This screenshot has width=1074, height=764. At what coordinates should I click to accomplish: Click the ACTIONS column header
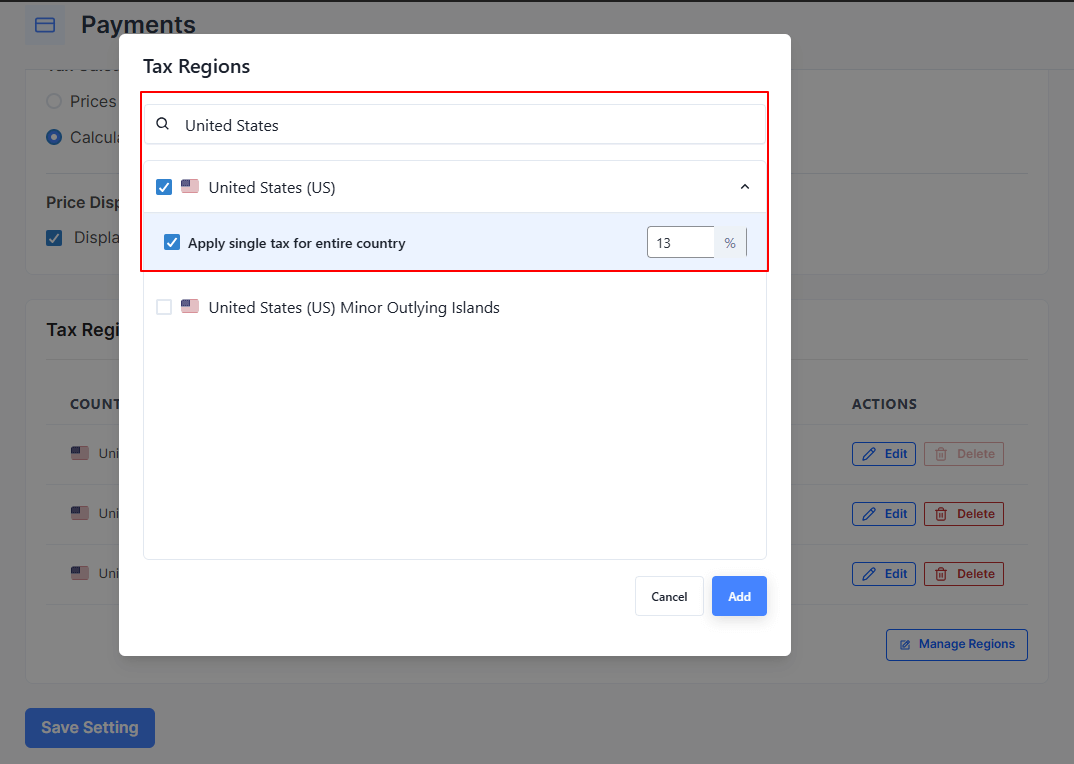[884, 404]
